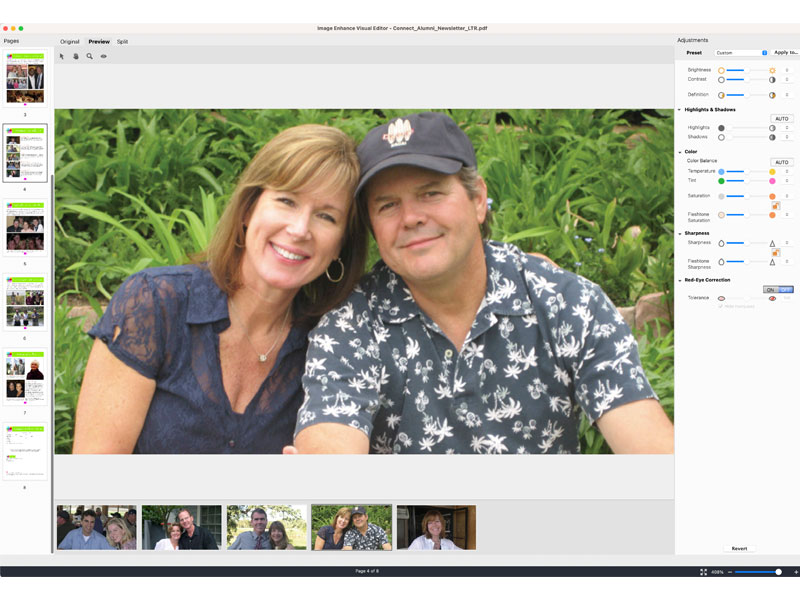Collapse the Sharpness section
The image size is (800, 600).
point(679,233)
